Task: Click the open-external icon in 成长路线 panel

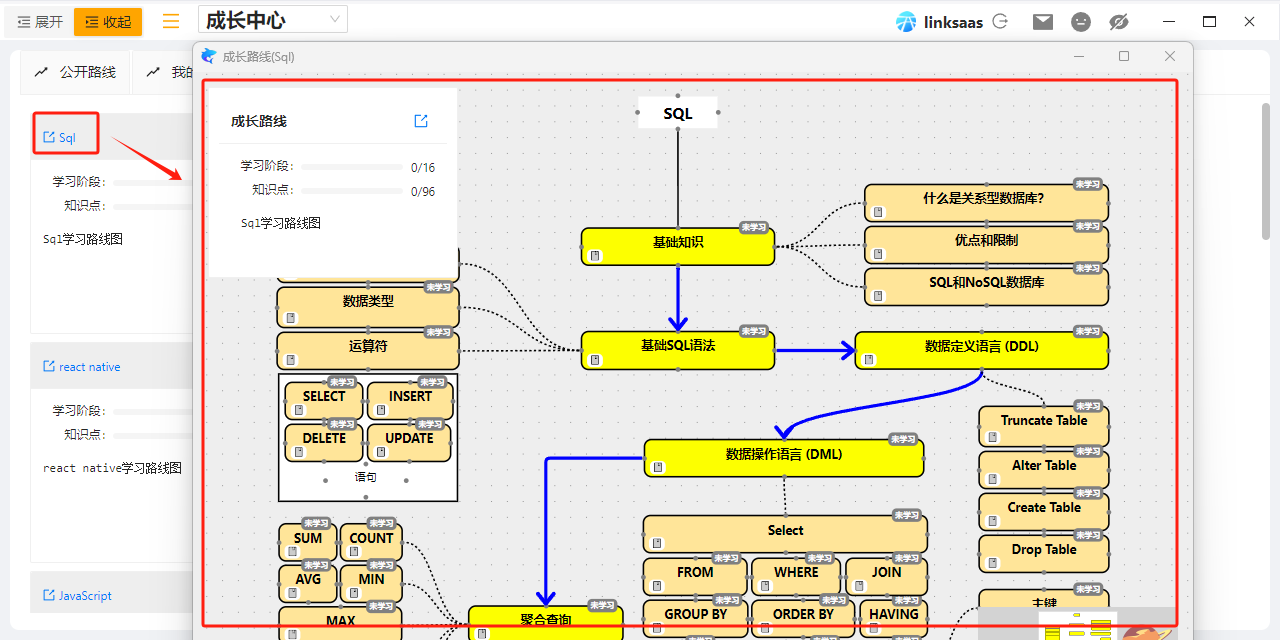Action: 421,121
